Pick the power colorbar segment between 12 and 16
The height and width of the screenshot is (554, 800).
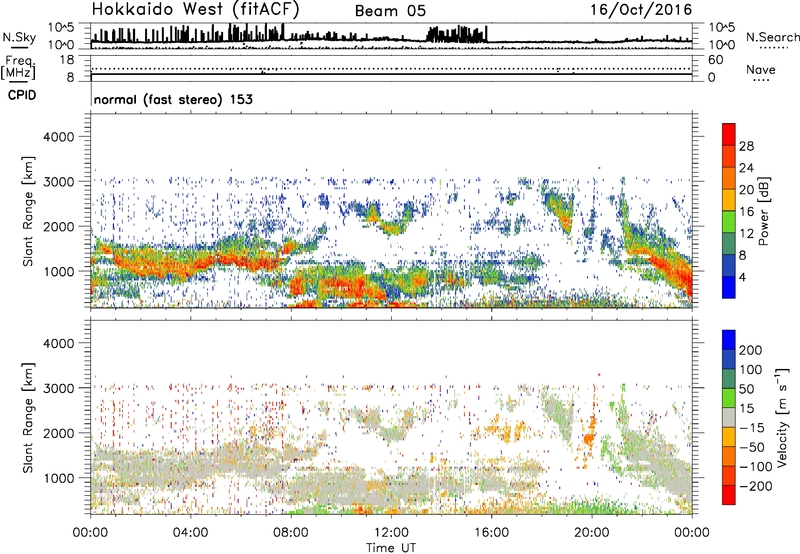(729, 222)
